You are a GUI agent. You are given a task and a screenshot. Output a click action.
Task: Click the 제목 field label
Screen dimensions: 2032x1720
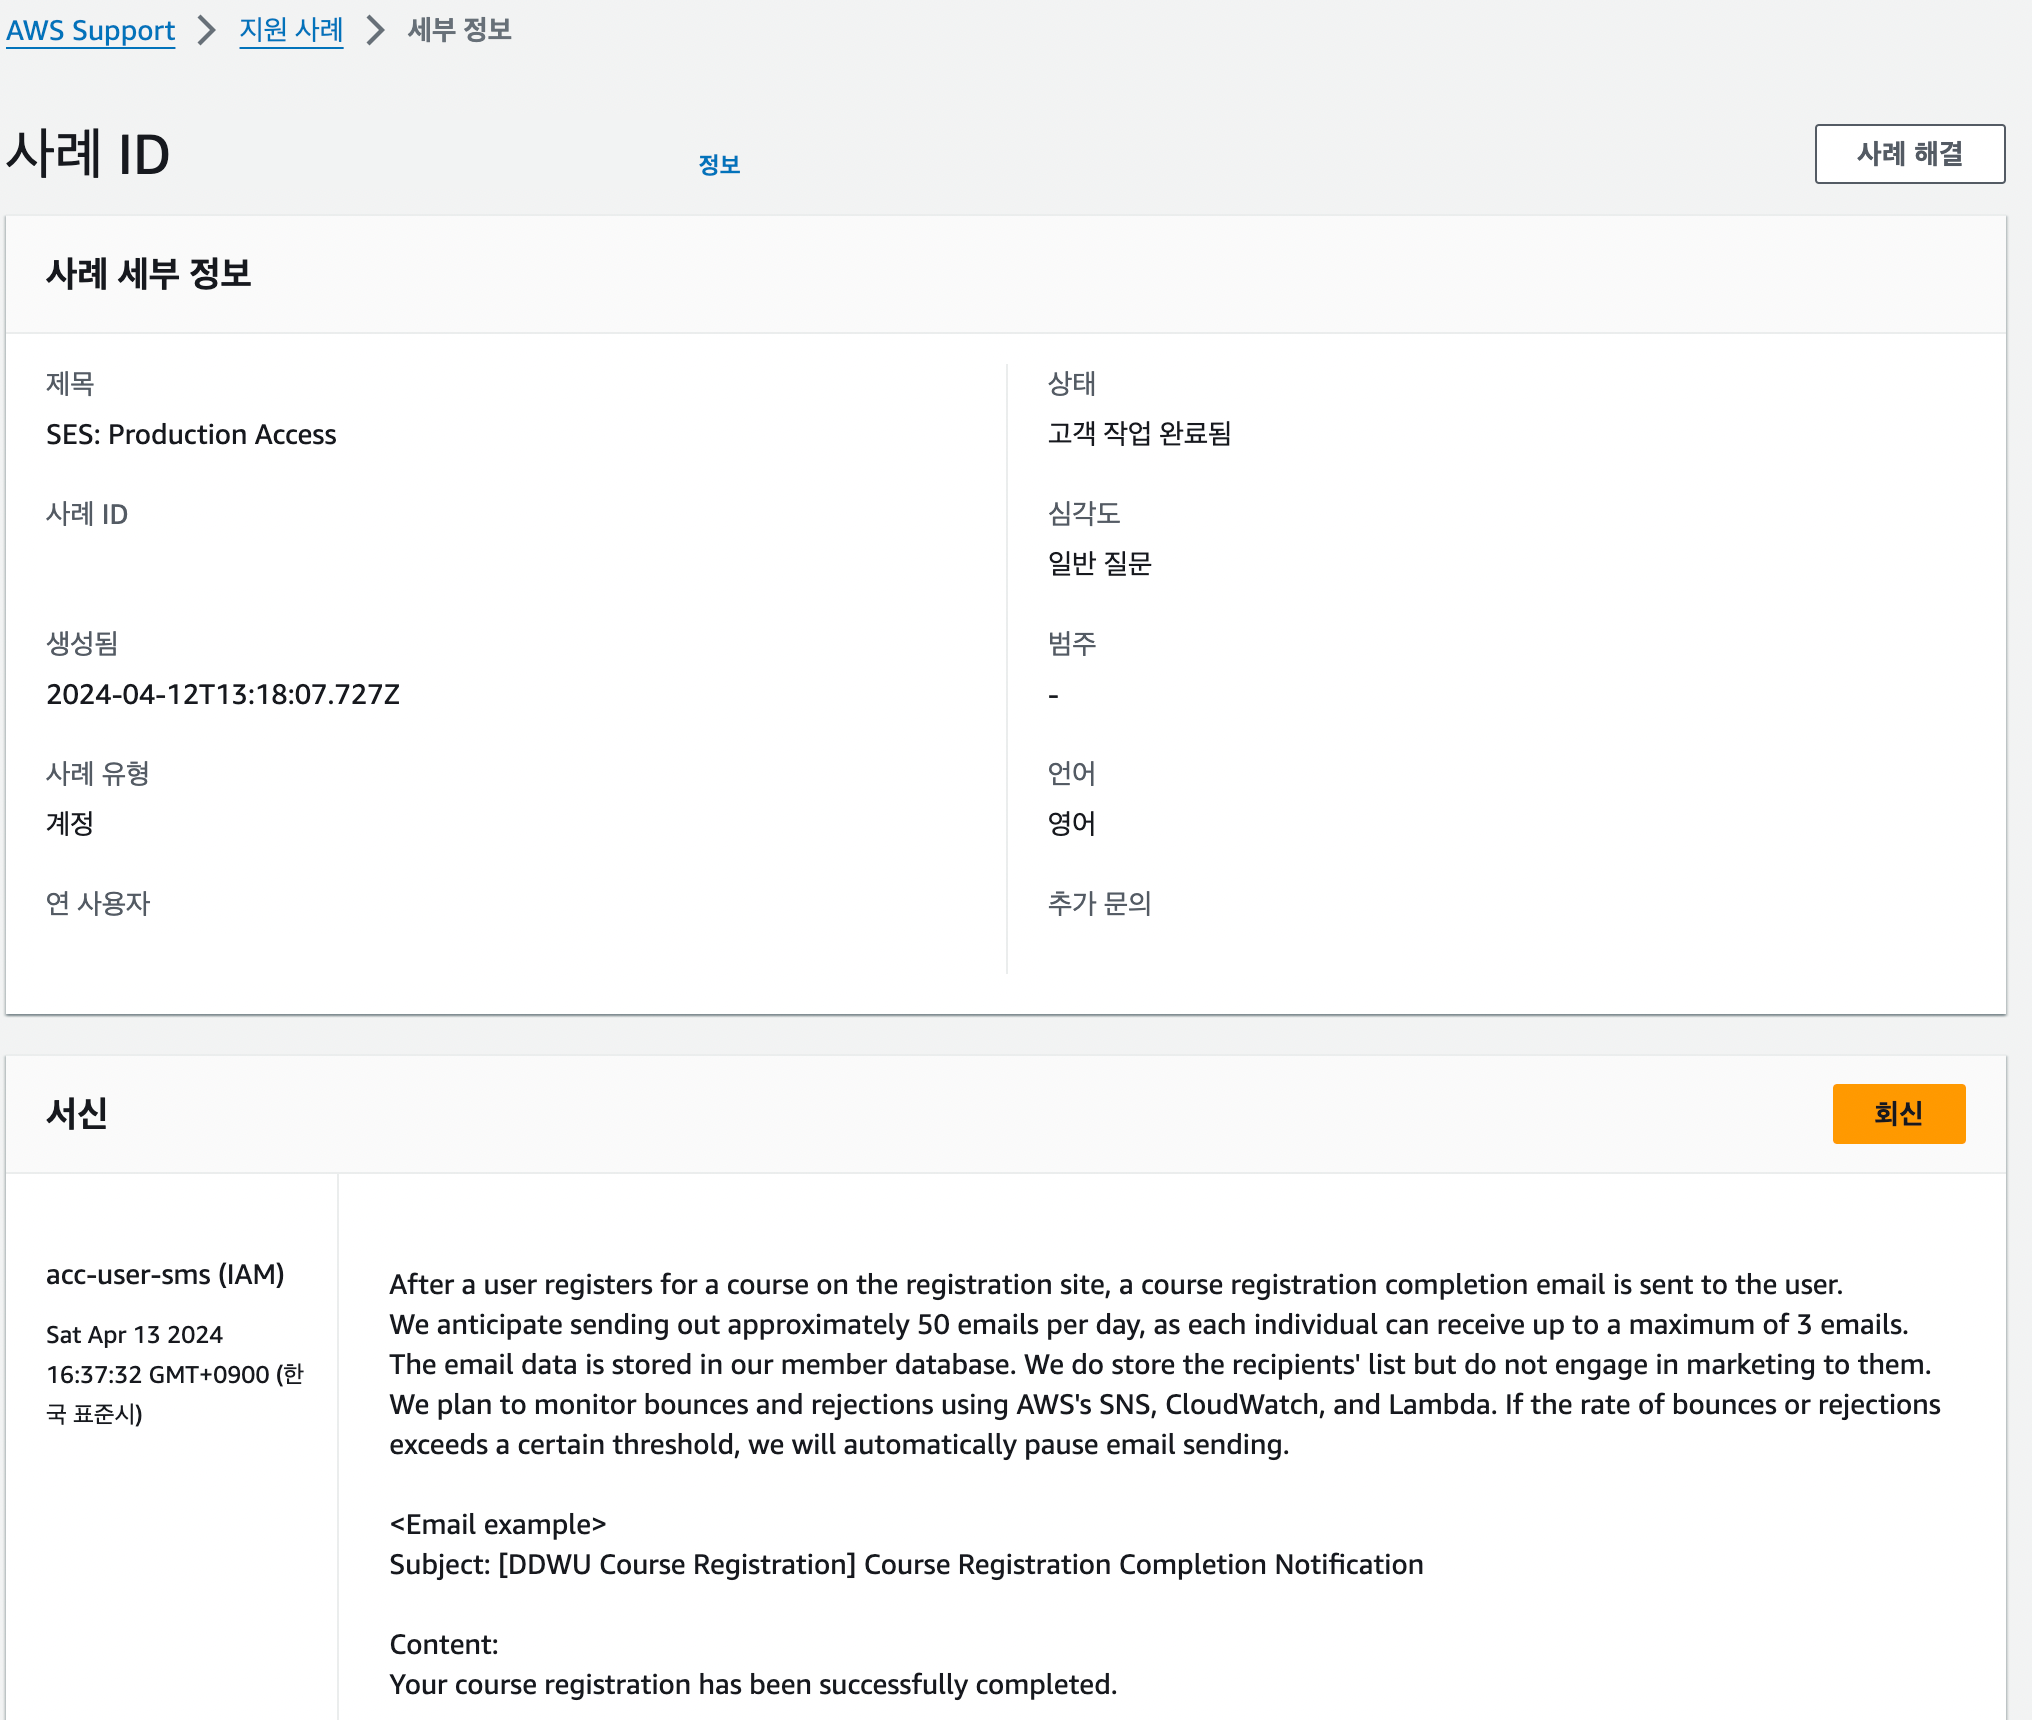[70, 384]
